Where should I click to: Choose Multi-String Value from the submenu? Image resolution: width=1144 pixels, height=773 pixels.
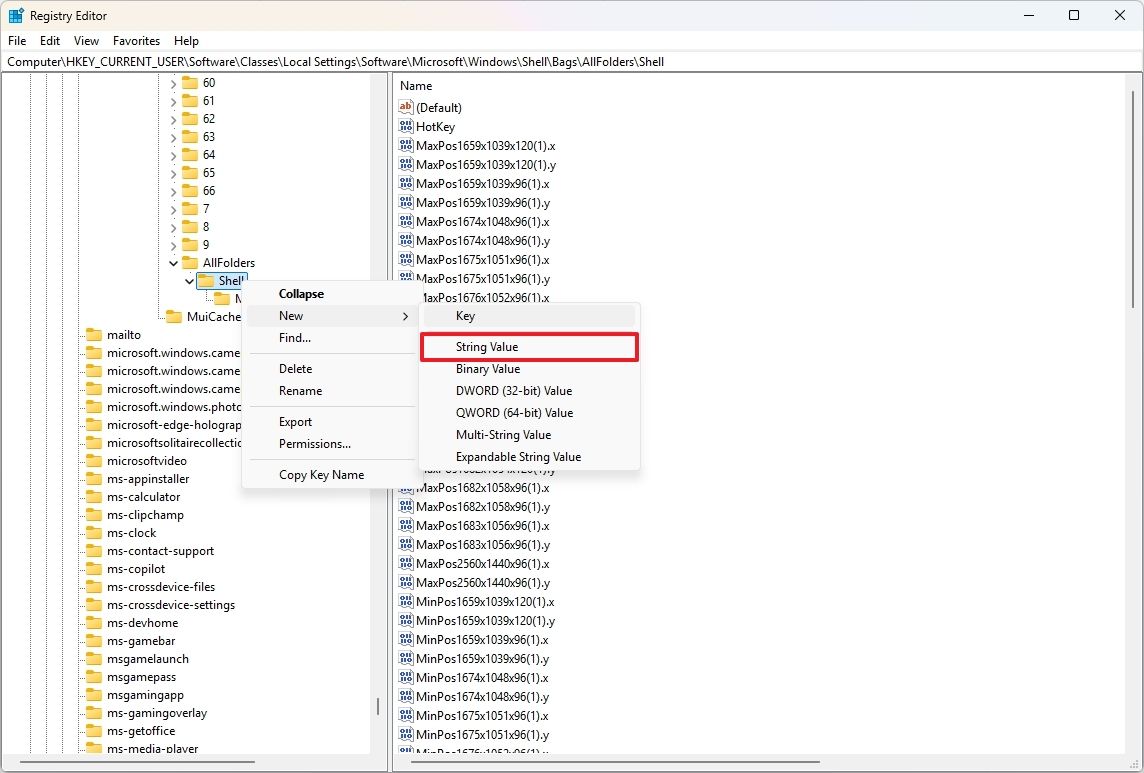coord(504,434)
